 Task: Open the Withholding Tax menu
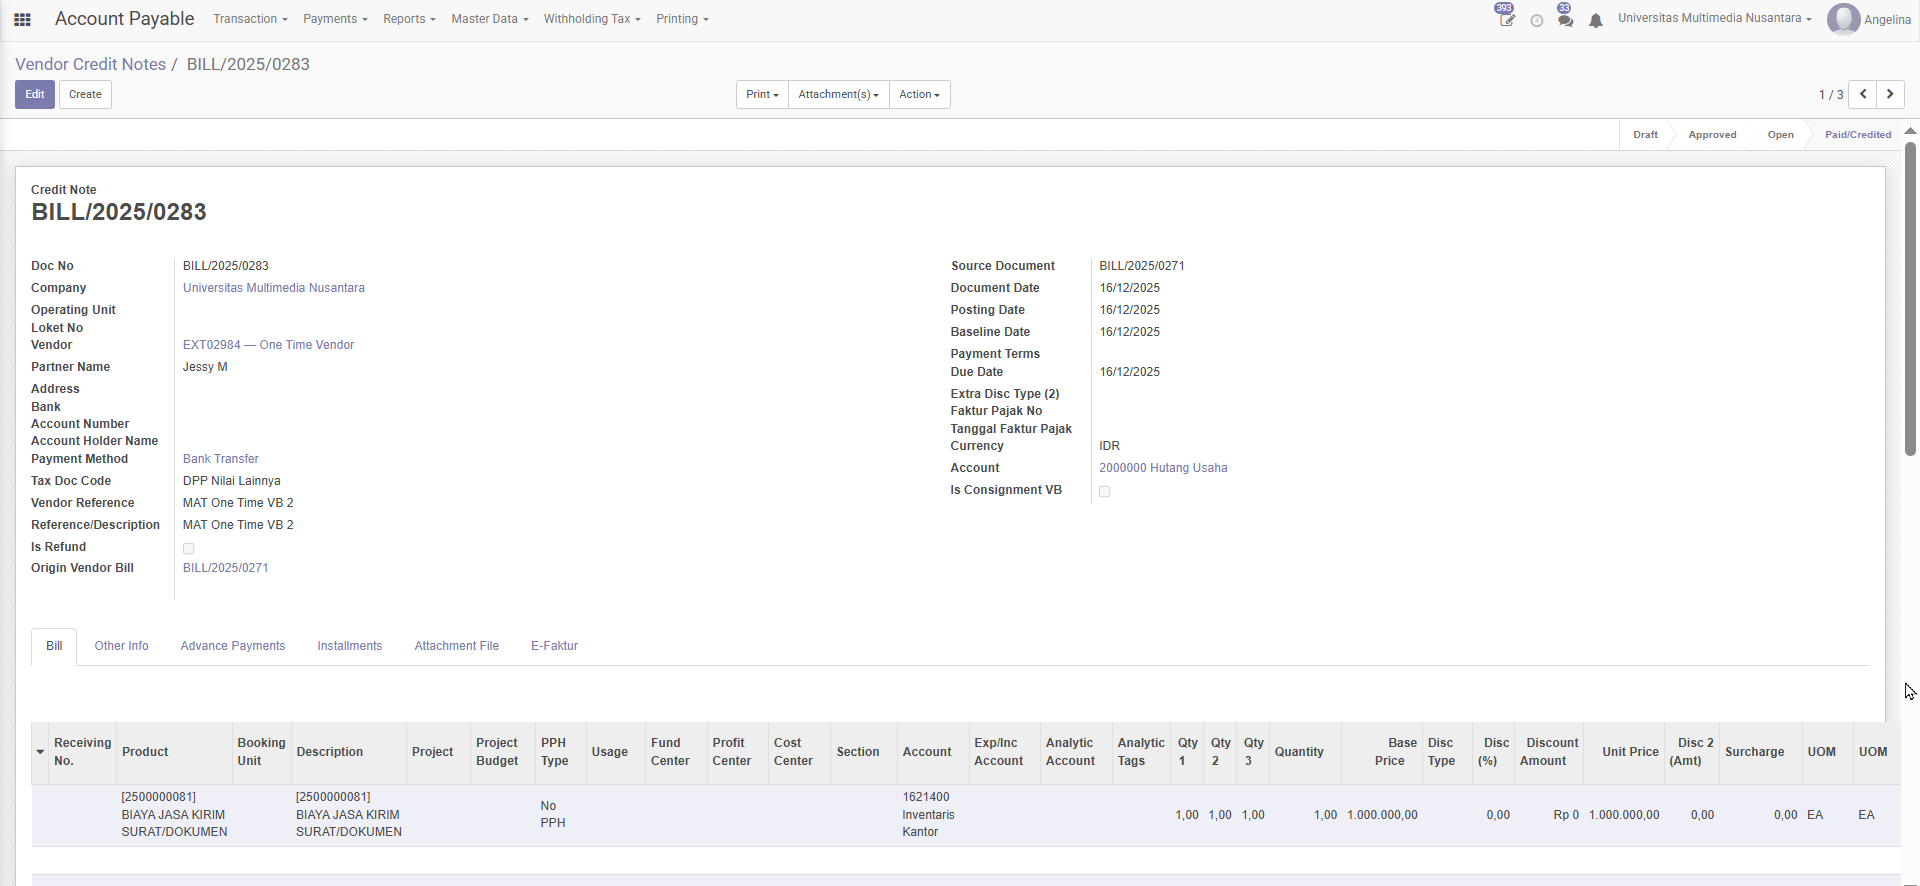pyautogui.click(x=592, y=19)
